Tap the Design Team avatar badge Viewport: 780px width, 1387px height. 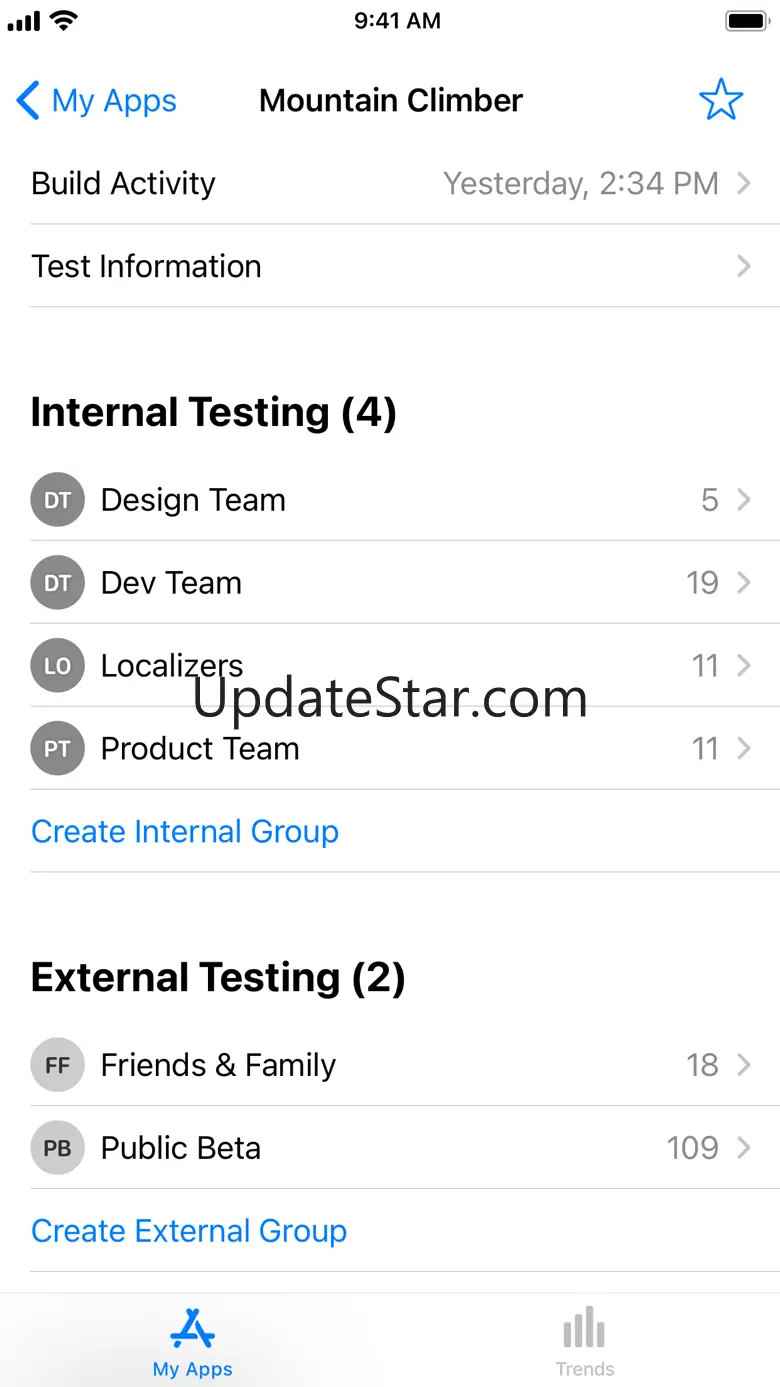[57, 500]
